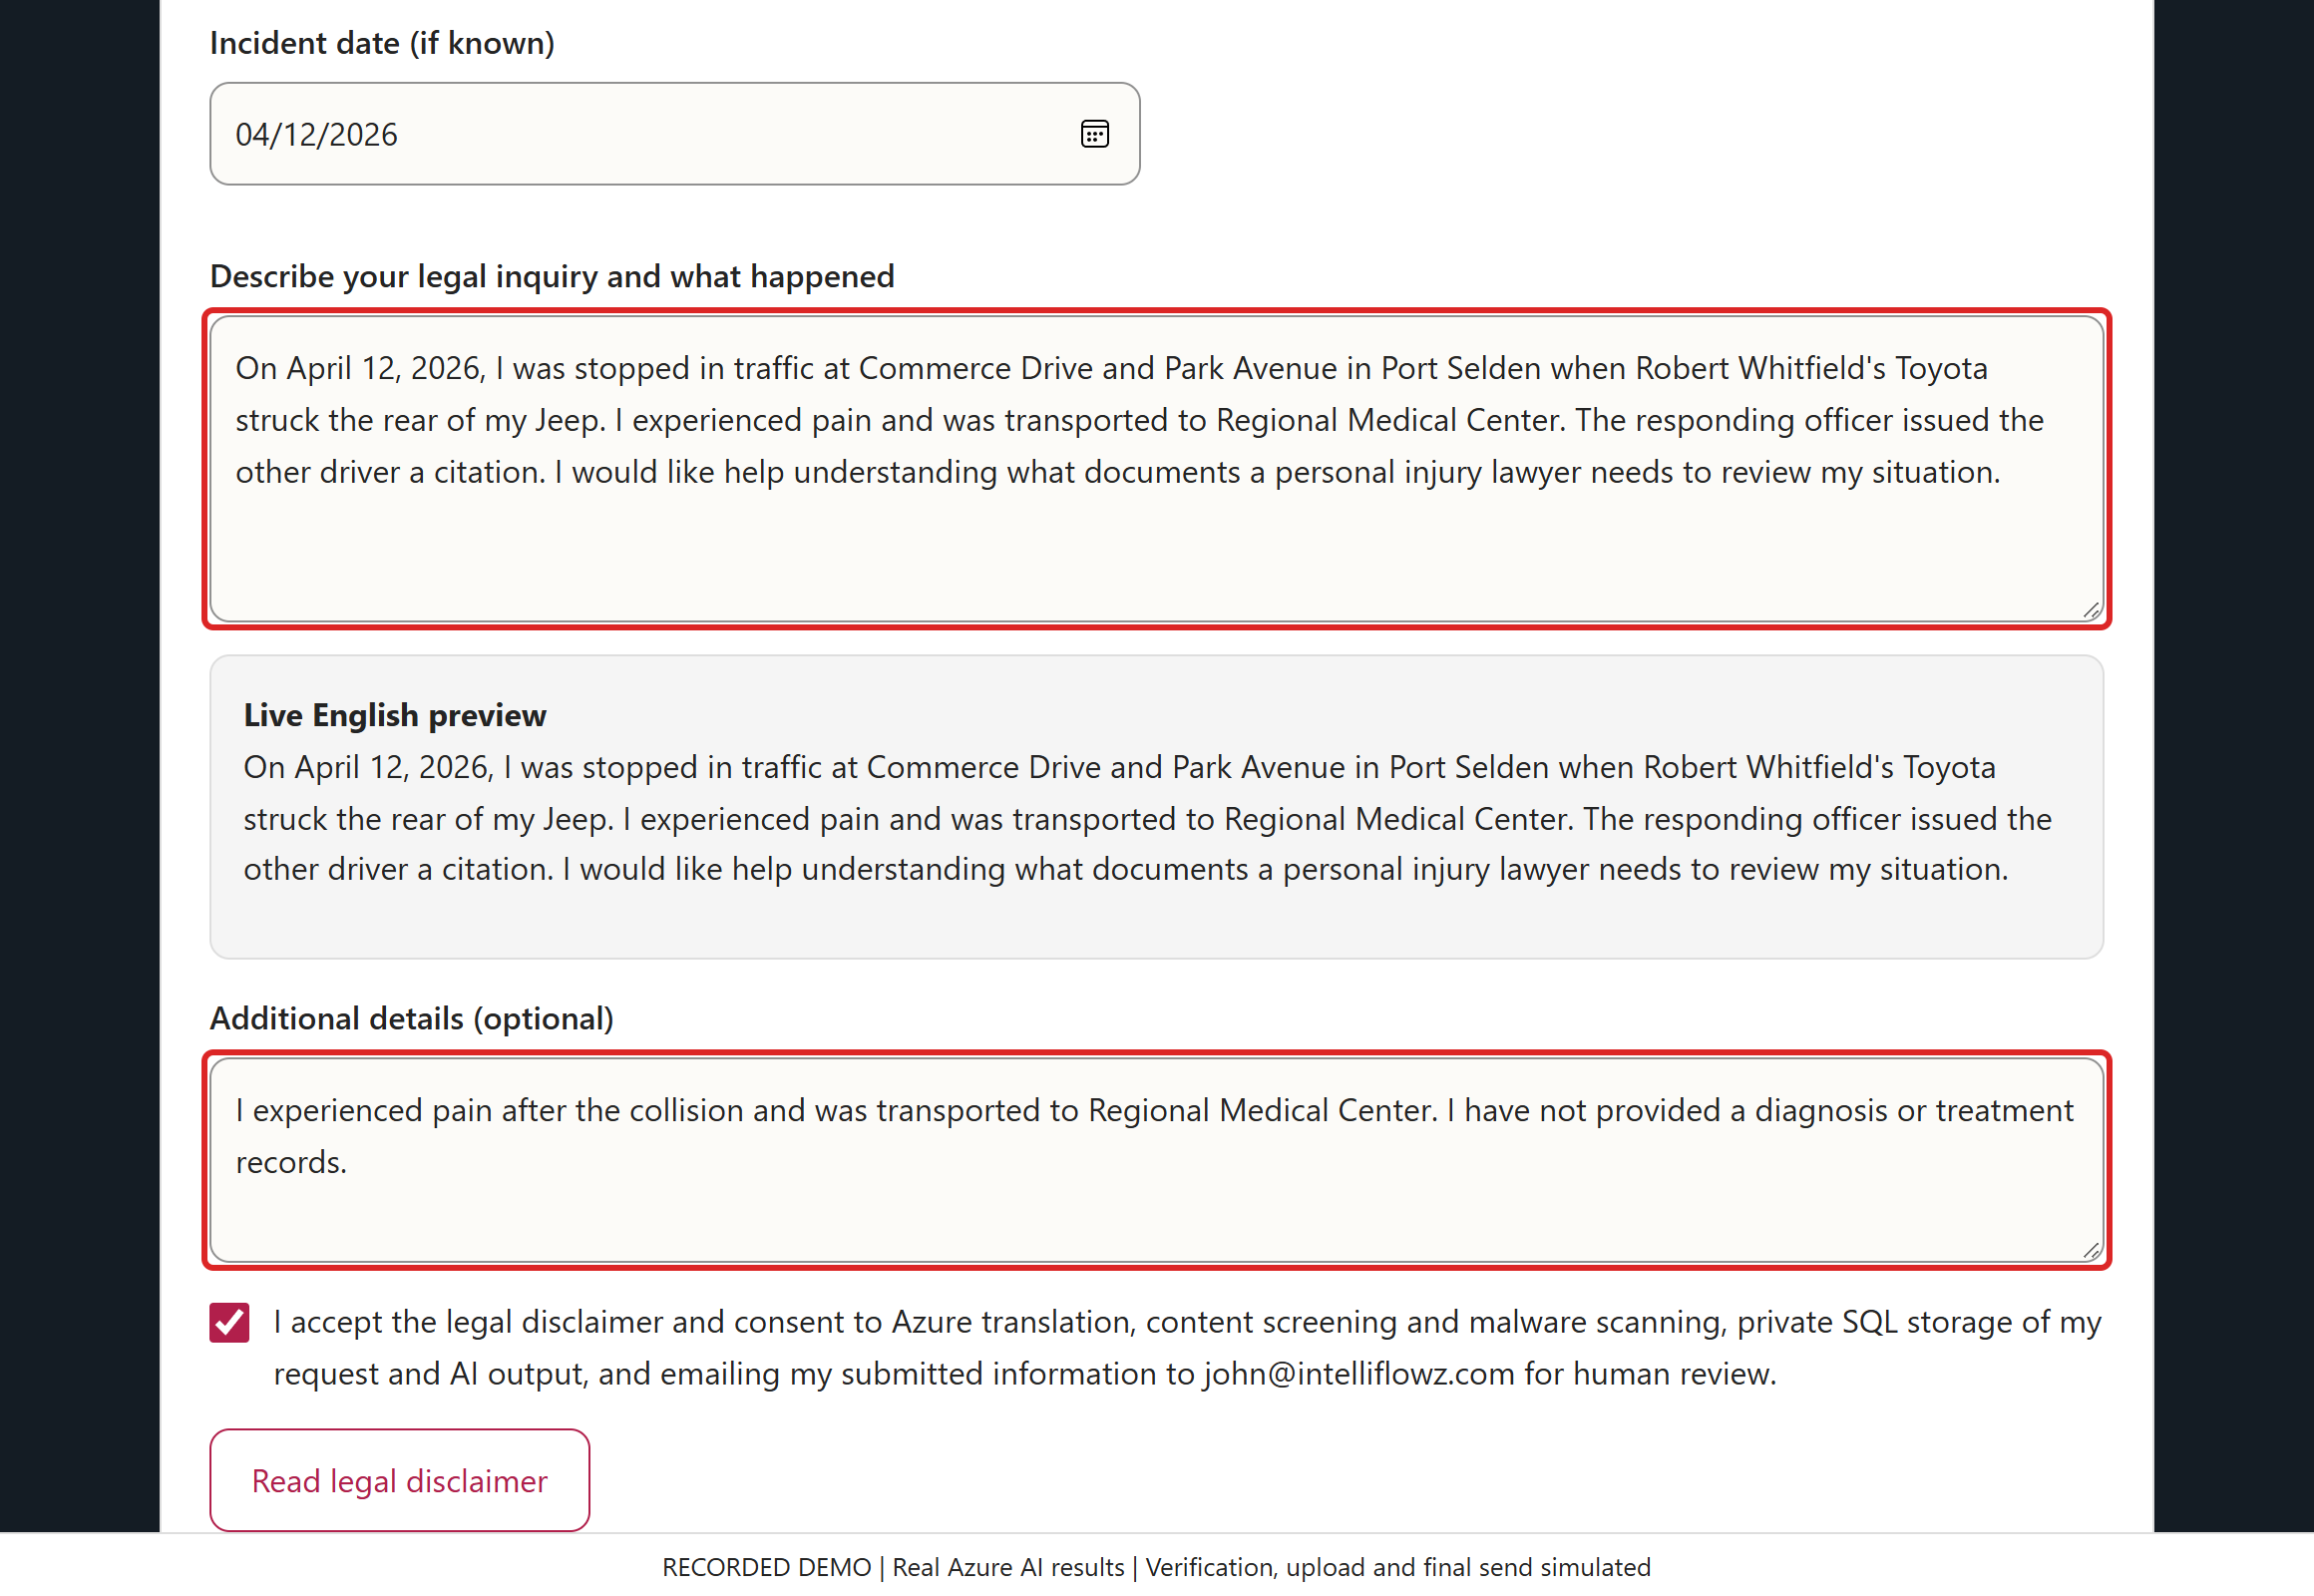Click the month portion of the date
This screenshot has height=1596, width=2314.
click(254, 134)
